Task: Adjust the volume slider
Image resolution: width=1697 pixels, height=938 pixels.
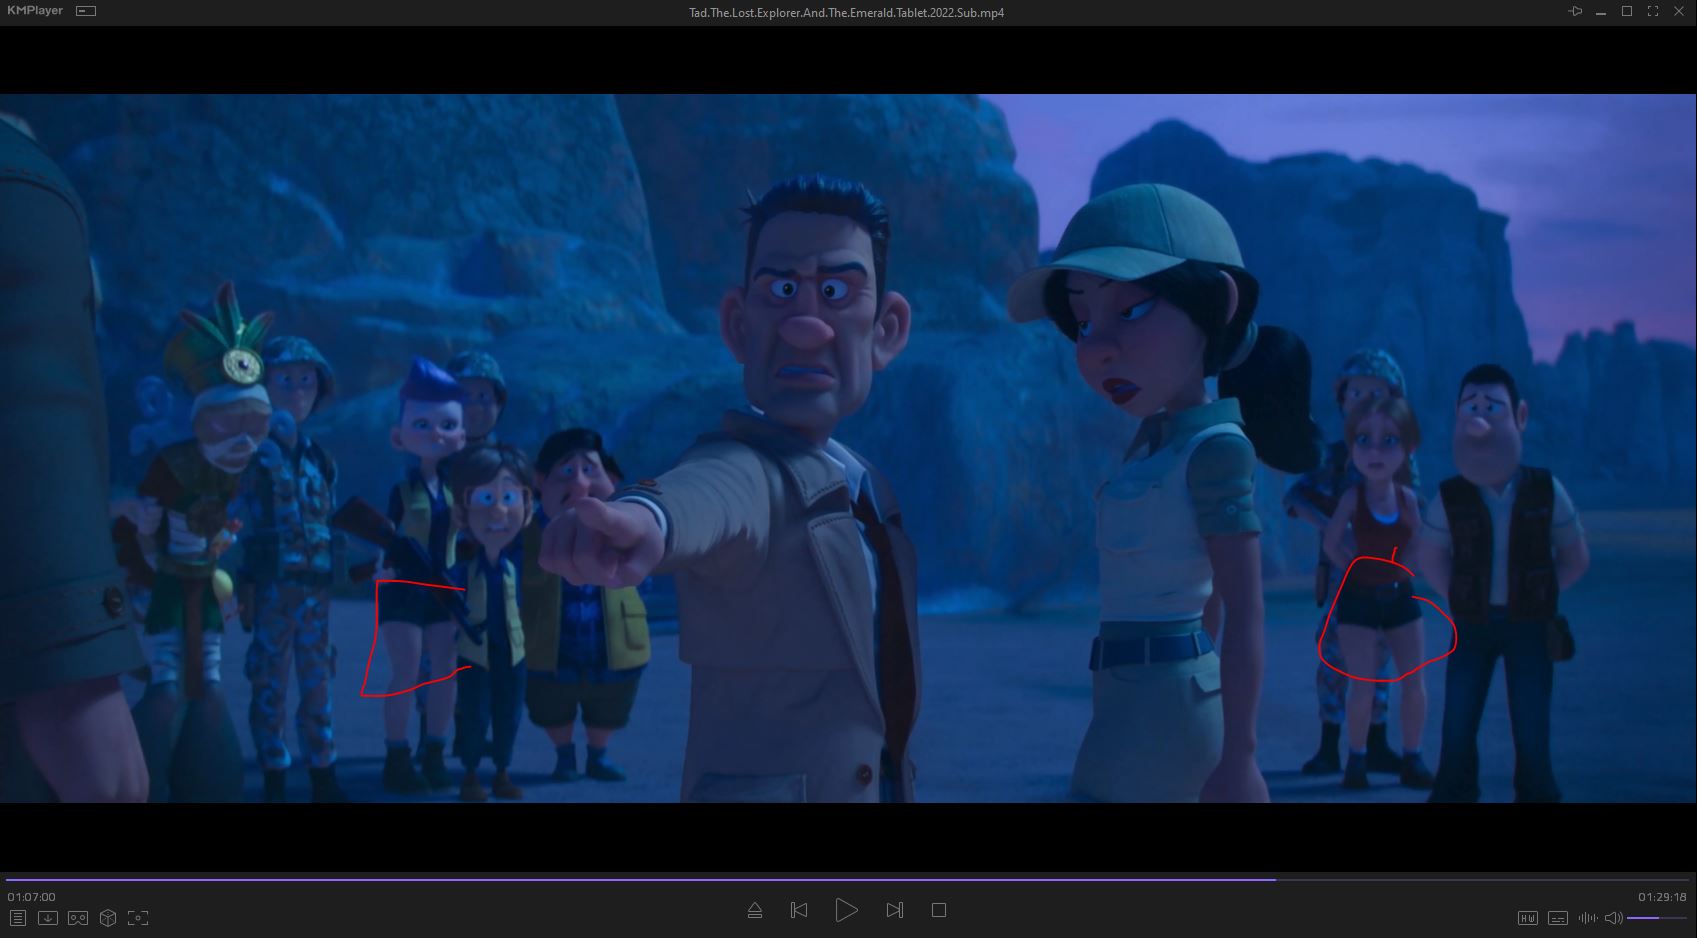Action: pos(1655,918)
